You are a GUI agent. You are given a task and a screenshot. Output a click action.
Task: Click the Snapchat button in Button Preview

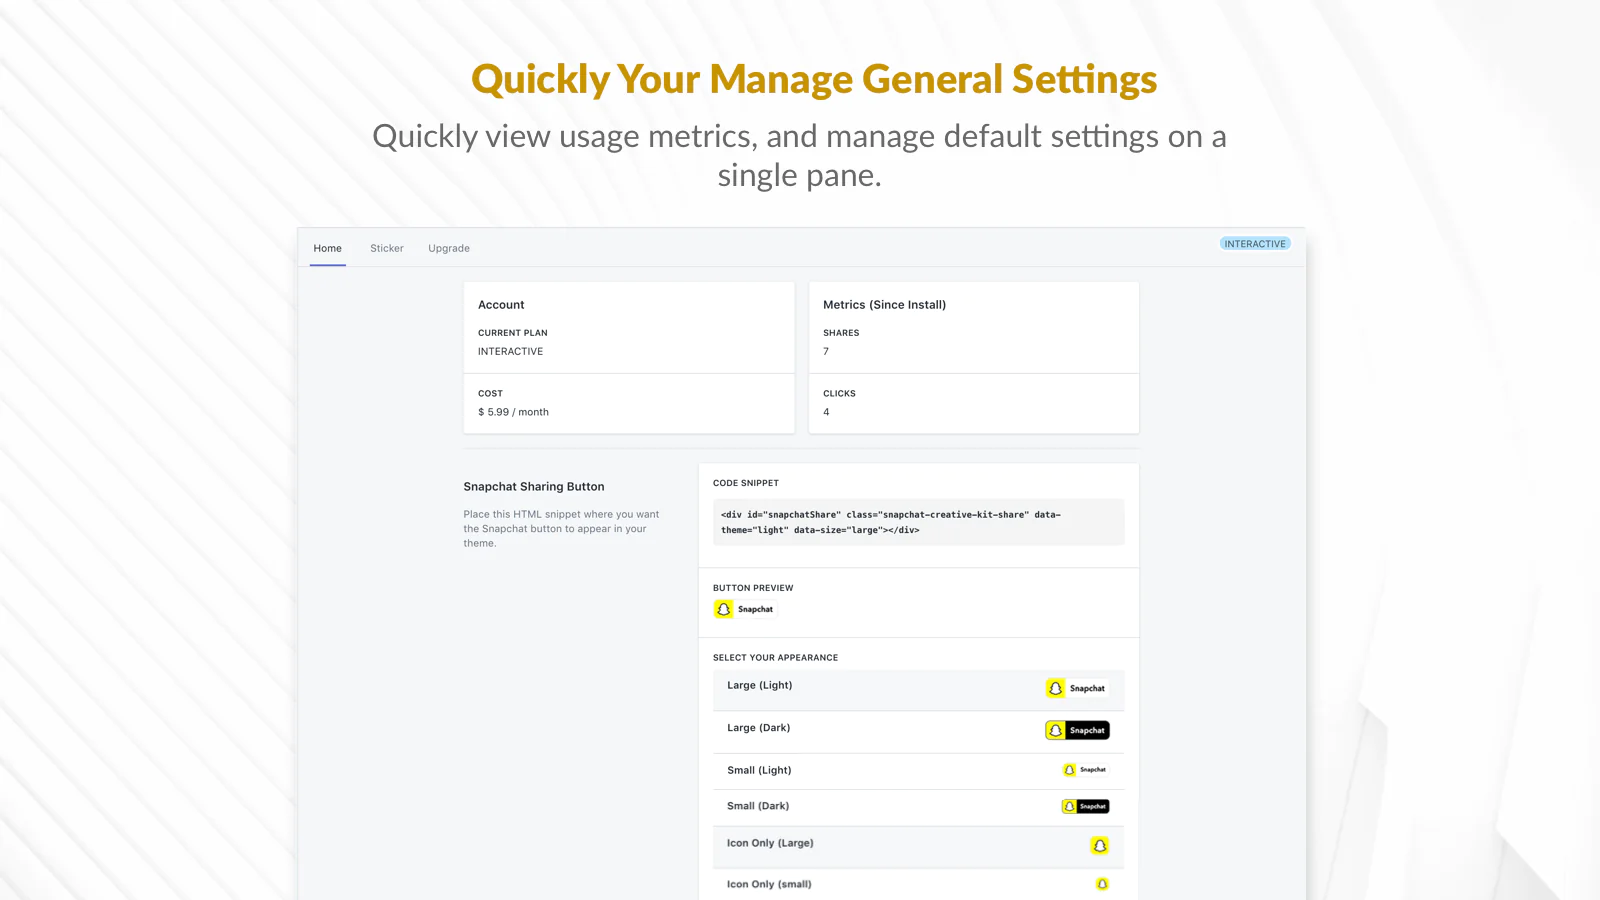click(x=745, y=609)
